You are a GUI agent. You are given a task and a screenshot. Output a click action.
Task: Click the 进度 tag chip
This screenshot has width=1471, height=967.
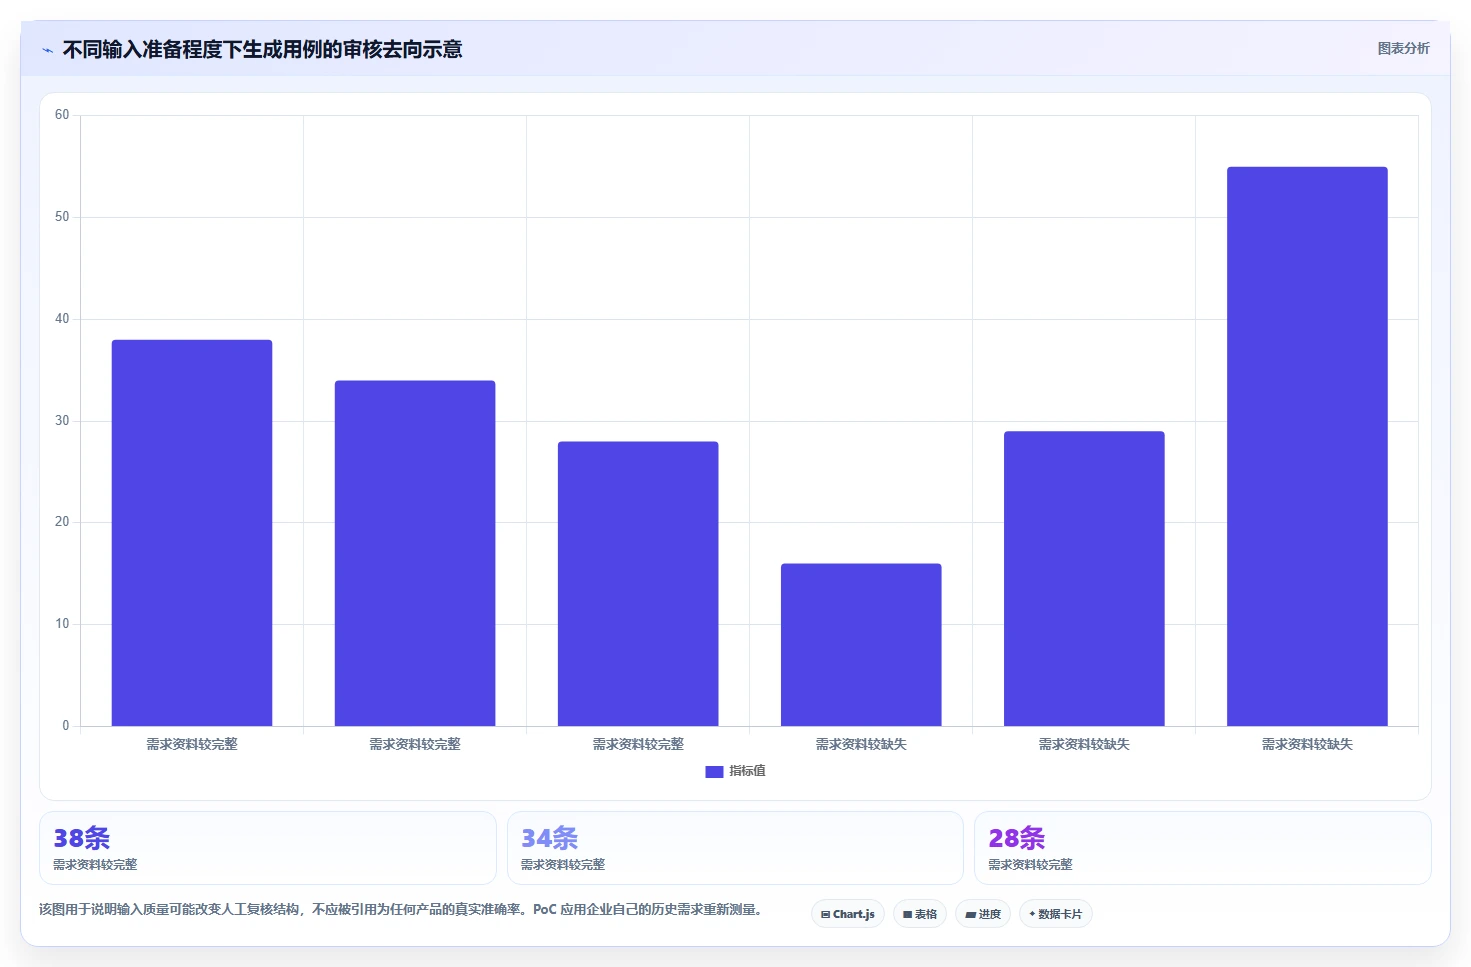(x=983, y=914)
